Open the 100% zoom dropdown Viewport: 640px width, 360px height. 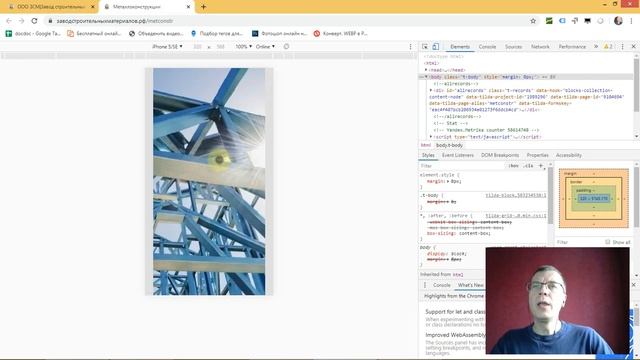point(244,47)
